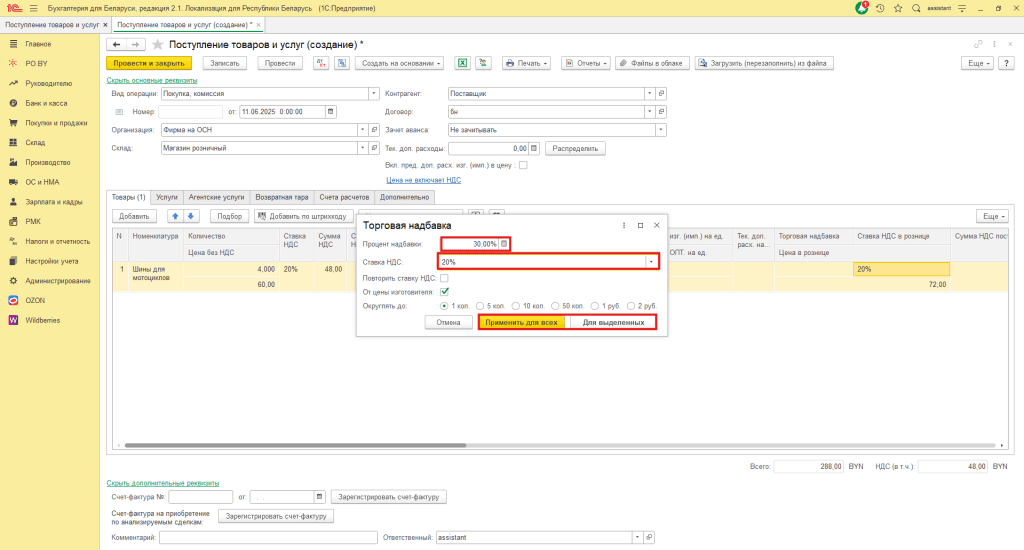Click the horizontal scrollbar of goods table
Screen dimensions: 1024x550
tap(296, 445)
